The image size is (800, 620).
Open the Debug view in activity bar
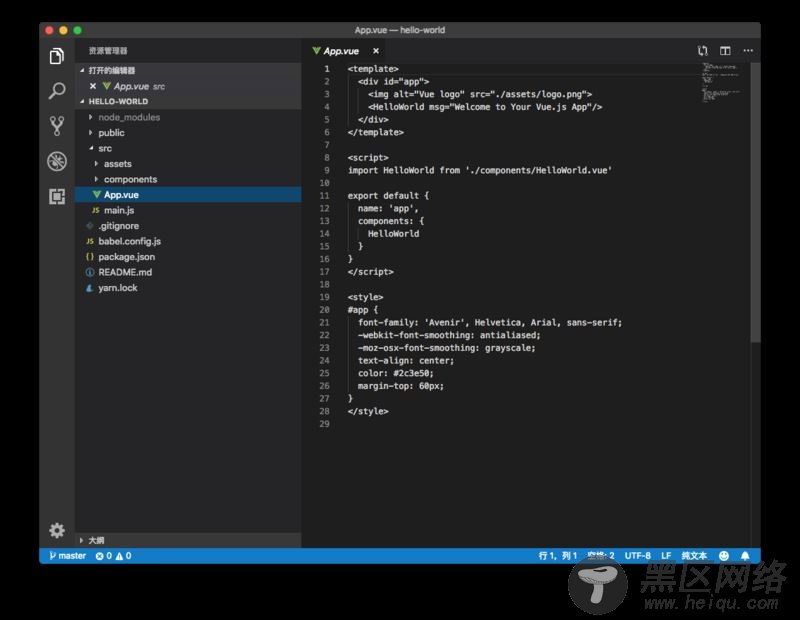click(x=57, y=161)
